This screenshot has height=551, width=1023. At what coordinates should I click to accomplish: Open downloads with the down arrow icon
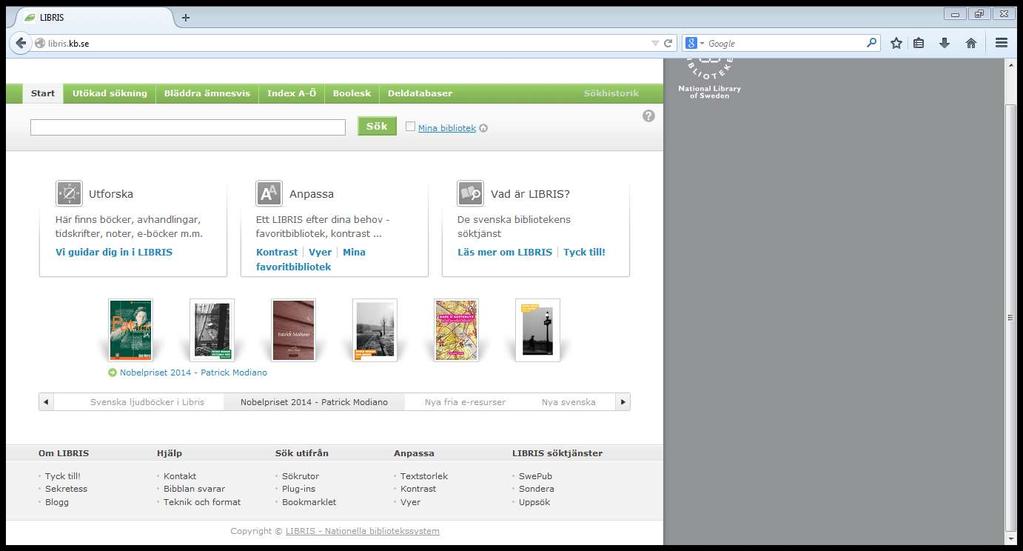point(944,43)
